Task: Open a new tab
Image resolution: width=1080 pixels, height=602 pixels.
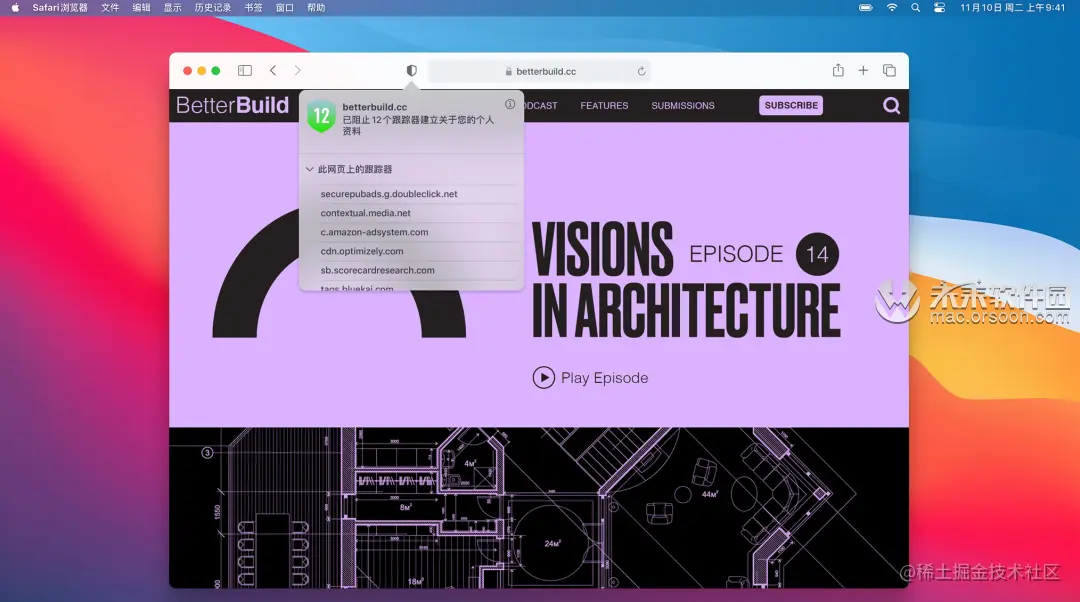Action: (x=863, y=70)
